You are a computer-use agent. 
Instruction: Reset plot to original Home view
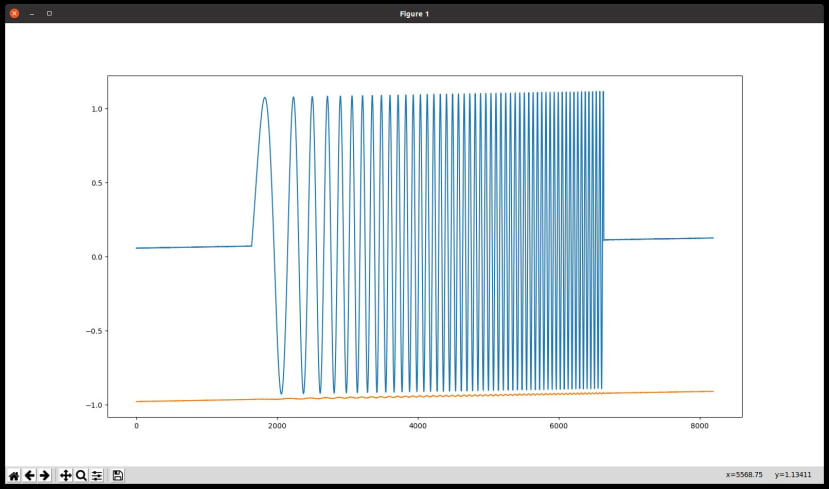click(14, 475)
